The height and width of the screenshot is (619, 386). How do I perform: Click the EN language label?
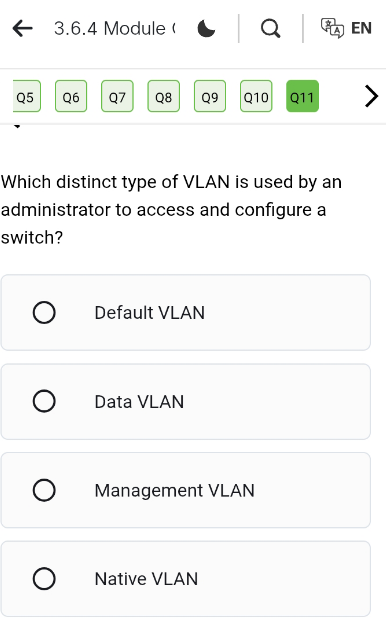(361, 28)
